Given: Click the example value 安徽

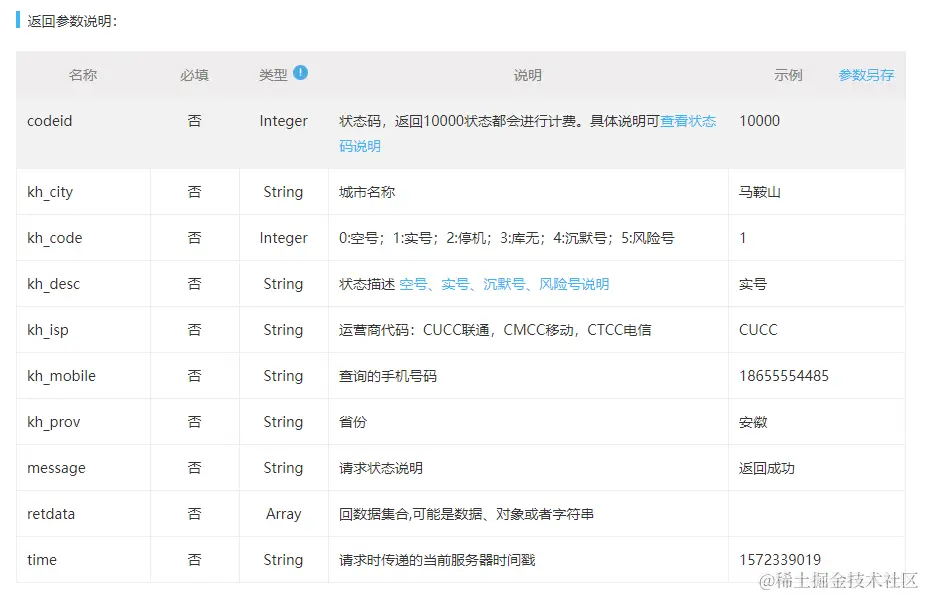Looking at the screenshot, I should pyautogui.click(x=753, y=422).
